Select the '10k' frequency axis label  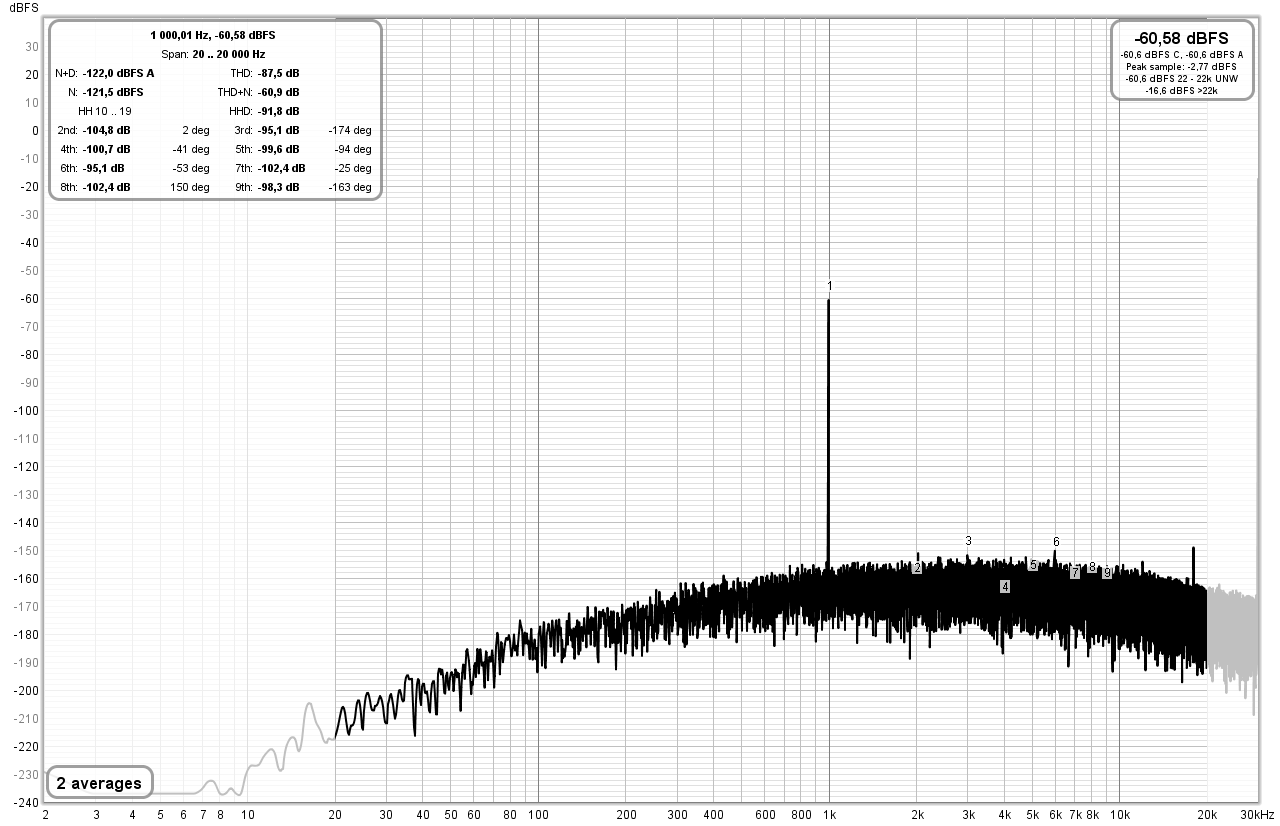[x=1120, y=815]
